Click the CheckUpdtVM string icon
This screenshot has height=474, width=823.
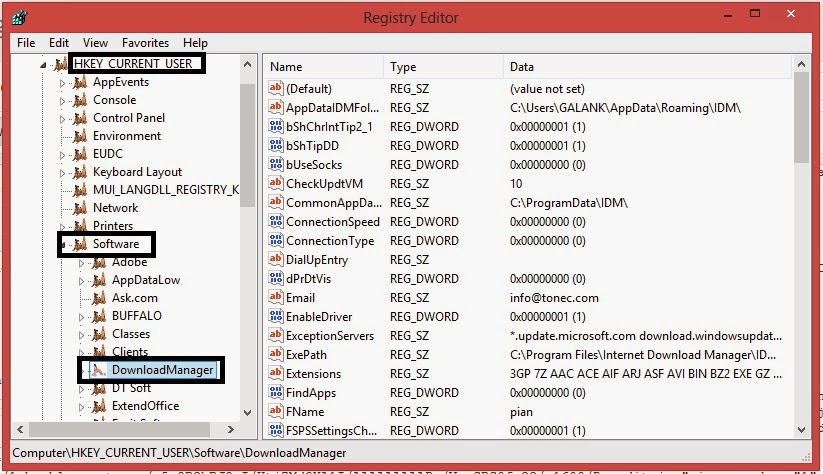[276, 183]
